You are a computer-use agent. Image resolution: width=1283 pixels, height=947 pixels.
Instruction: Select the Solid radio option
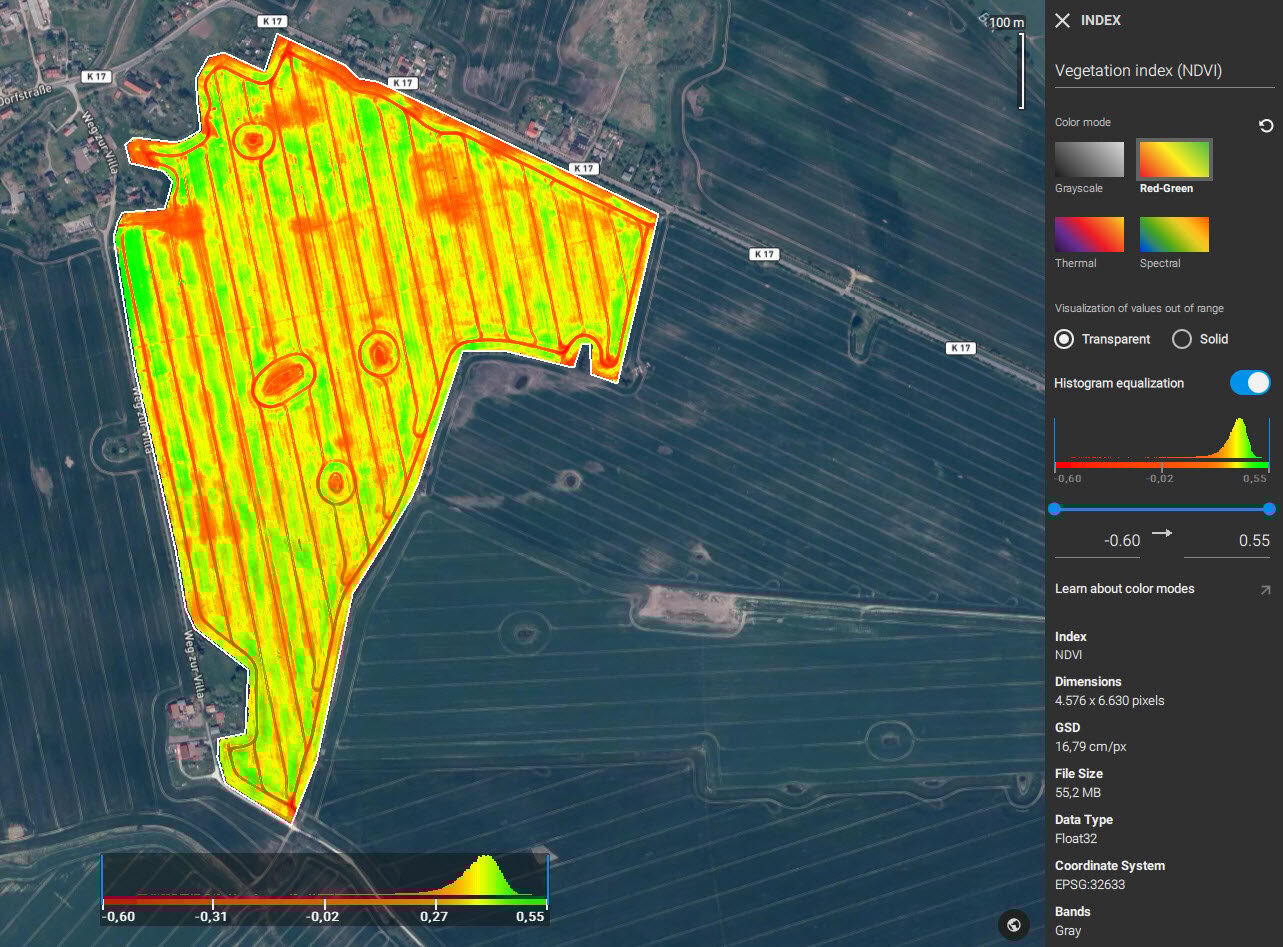coord(1182,339)
